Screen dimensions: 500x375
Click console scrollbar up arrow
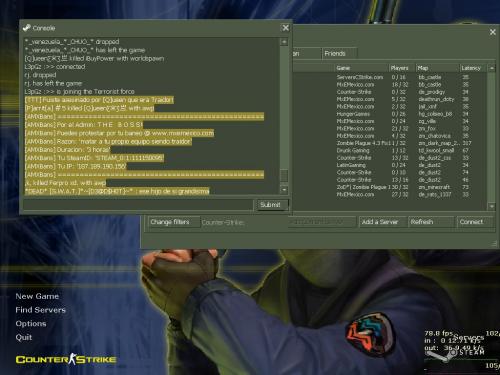pos(284,42)
